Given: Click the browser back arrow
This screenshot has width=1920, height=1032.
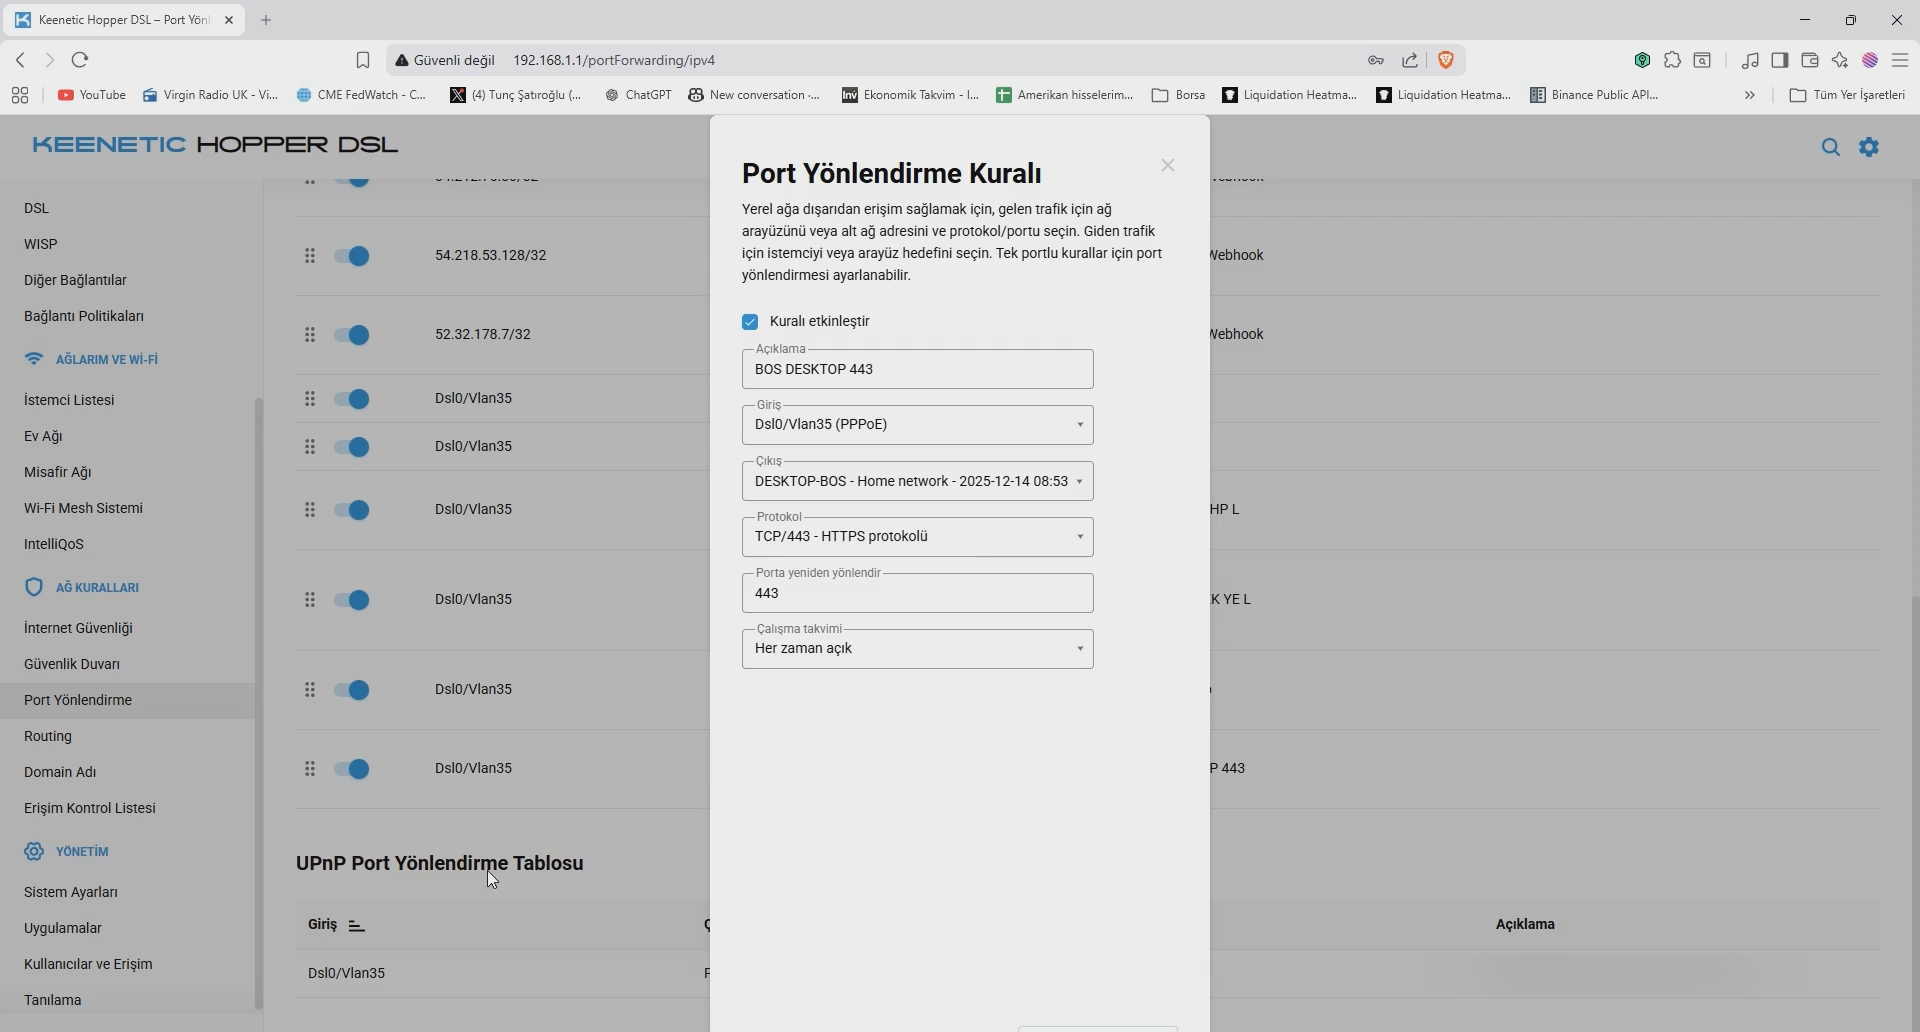Looking at the screenshot, I should 20,60.
